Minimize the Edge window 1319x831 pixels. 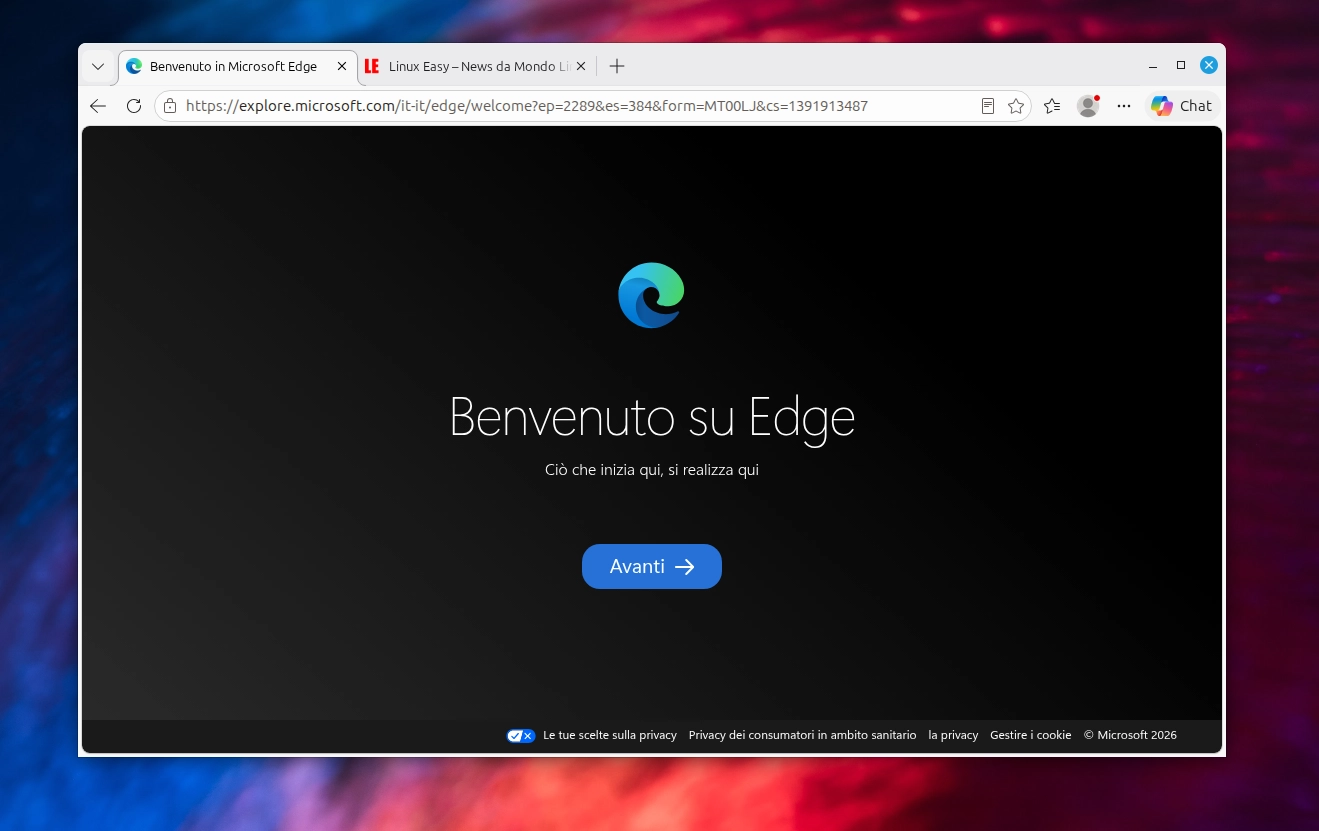point(1153,66)
